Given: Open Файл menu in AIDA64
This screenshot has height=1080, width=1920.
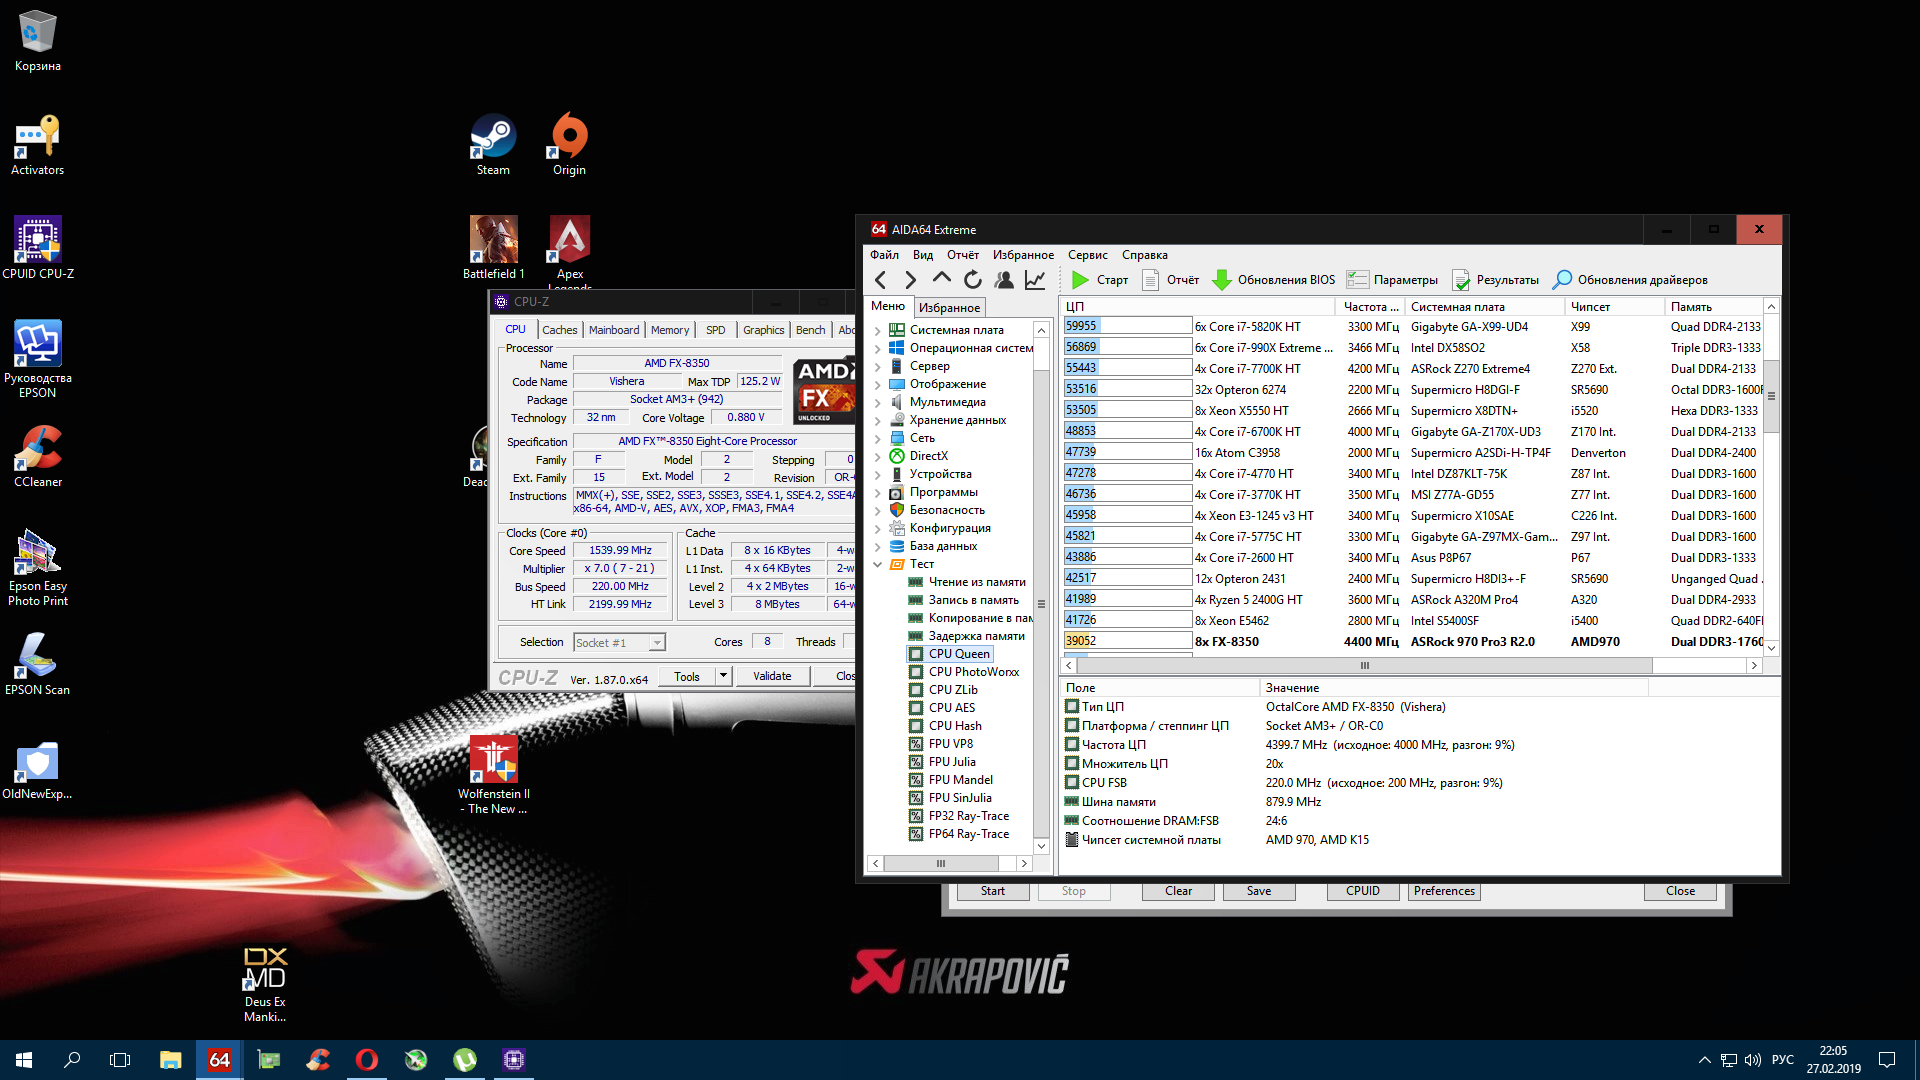Looking at the screenshot, I should tap(884, 255).
